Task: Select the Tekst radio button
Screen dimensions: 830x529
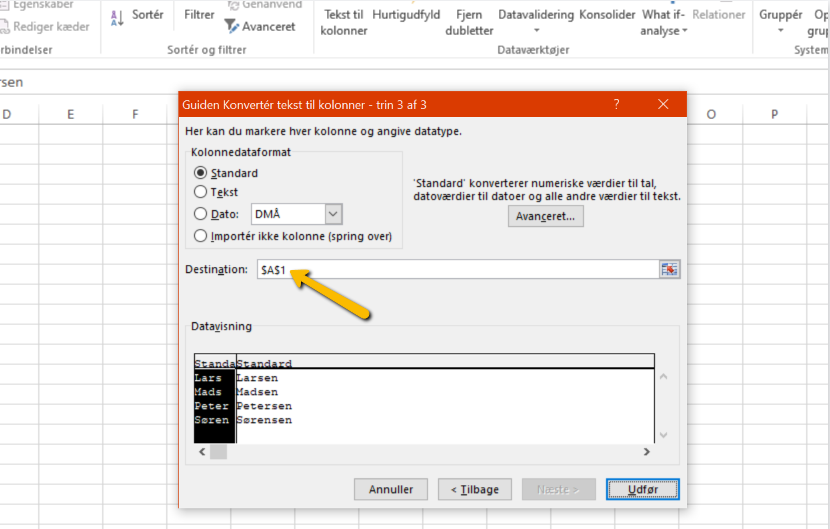Action: point(201,192)
